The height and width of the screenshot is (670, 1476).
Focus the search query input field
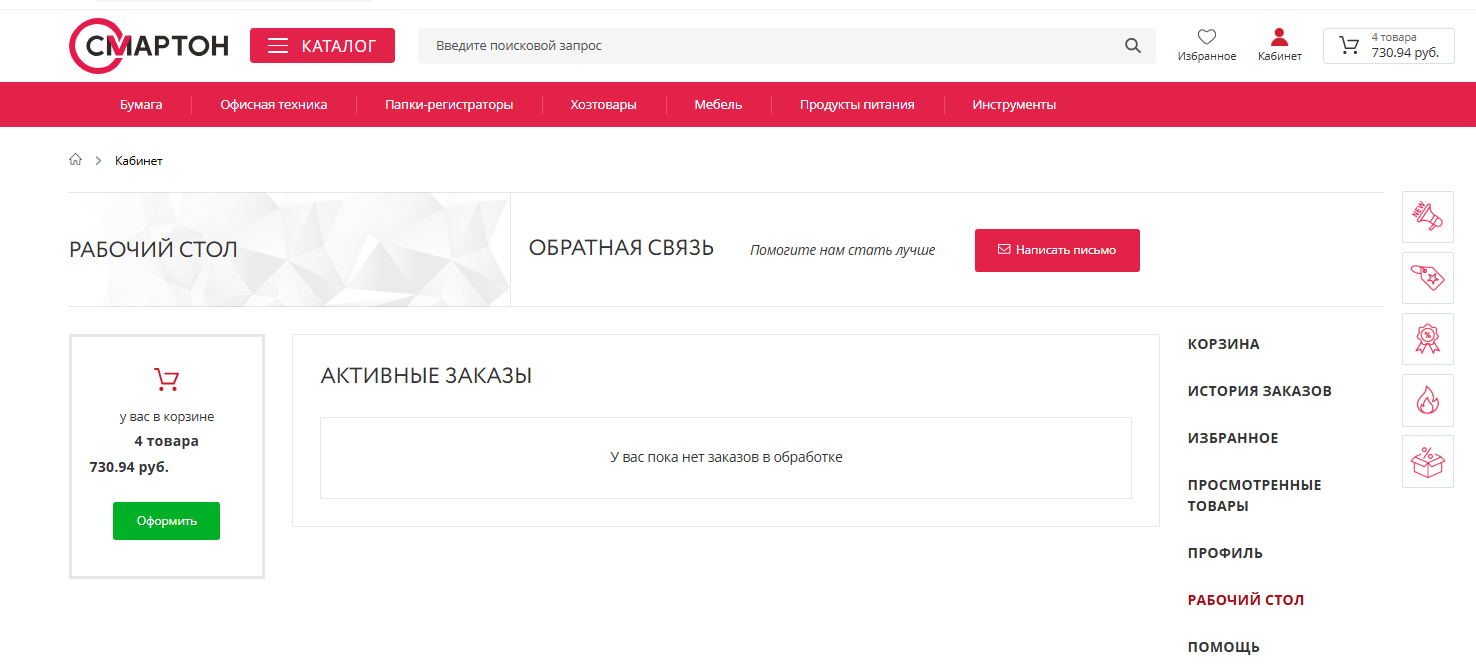click(x=770, y=46)
